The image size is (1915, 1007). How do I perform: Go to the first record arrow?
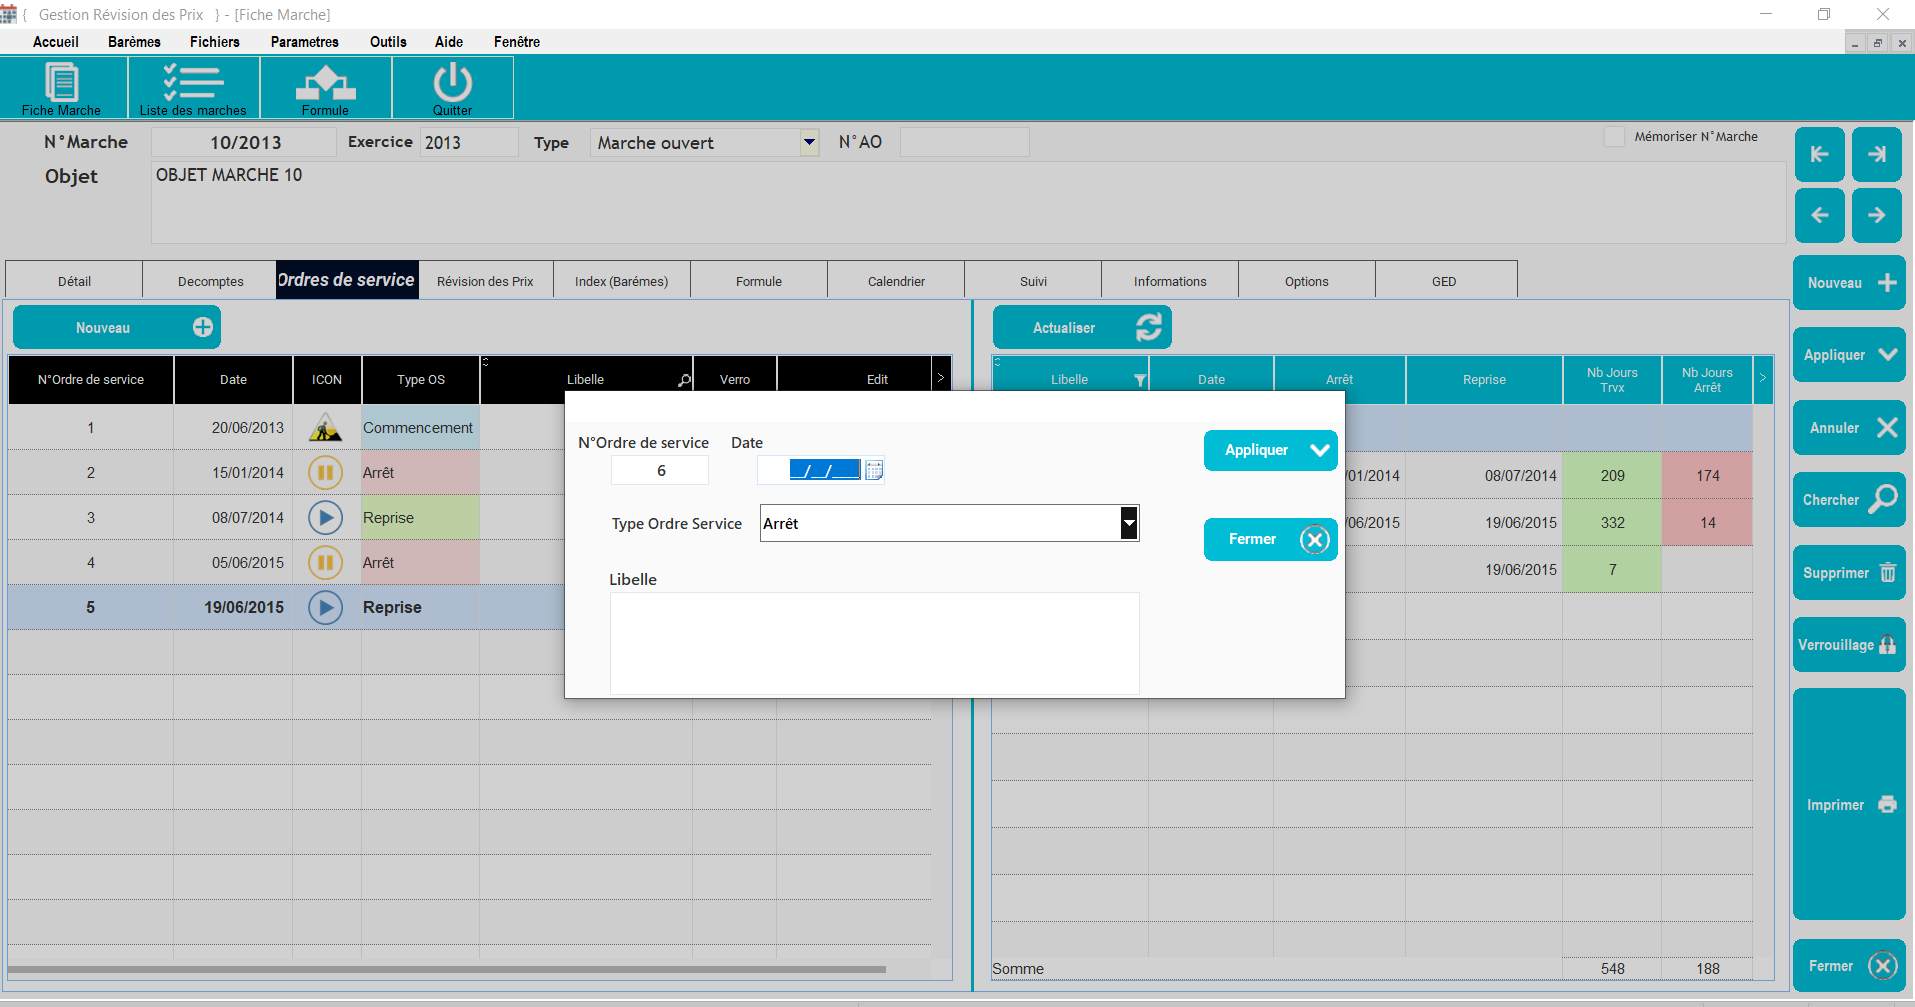pos(1819,154)
